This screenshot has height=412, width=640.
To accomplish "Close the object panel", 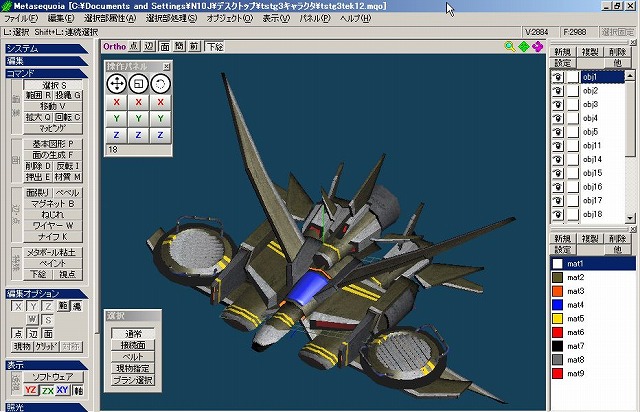I will click(633, 42).
